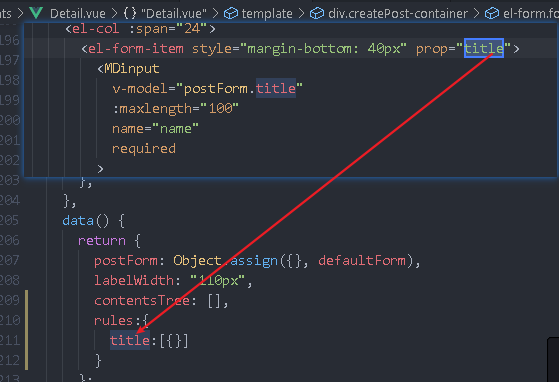Image resolution: width=559 pixels, height=382 pixels.
Task: Open Detail.vue breadcrumb item
Action: click(78, 14)
